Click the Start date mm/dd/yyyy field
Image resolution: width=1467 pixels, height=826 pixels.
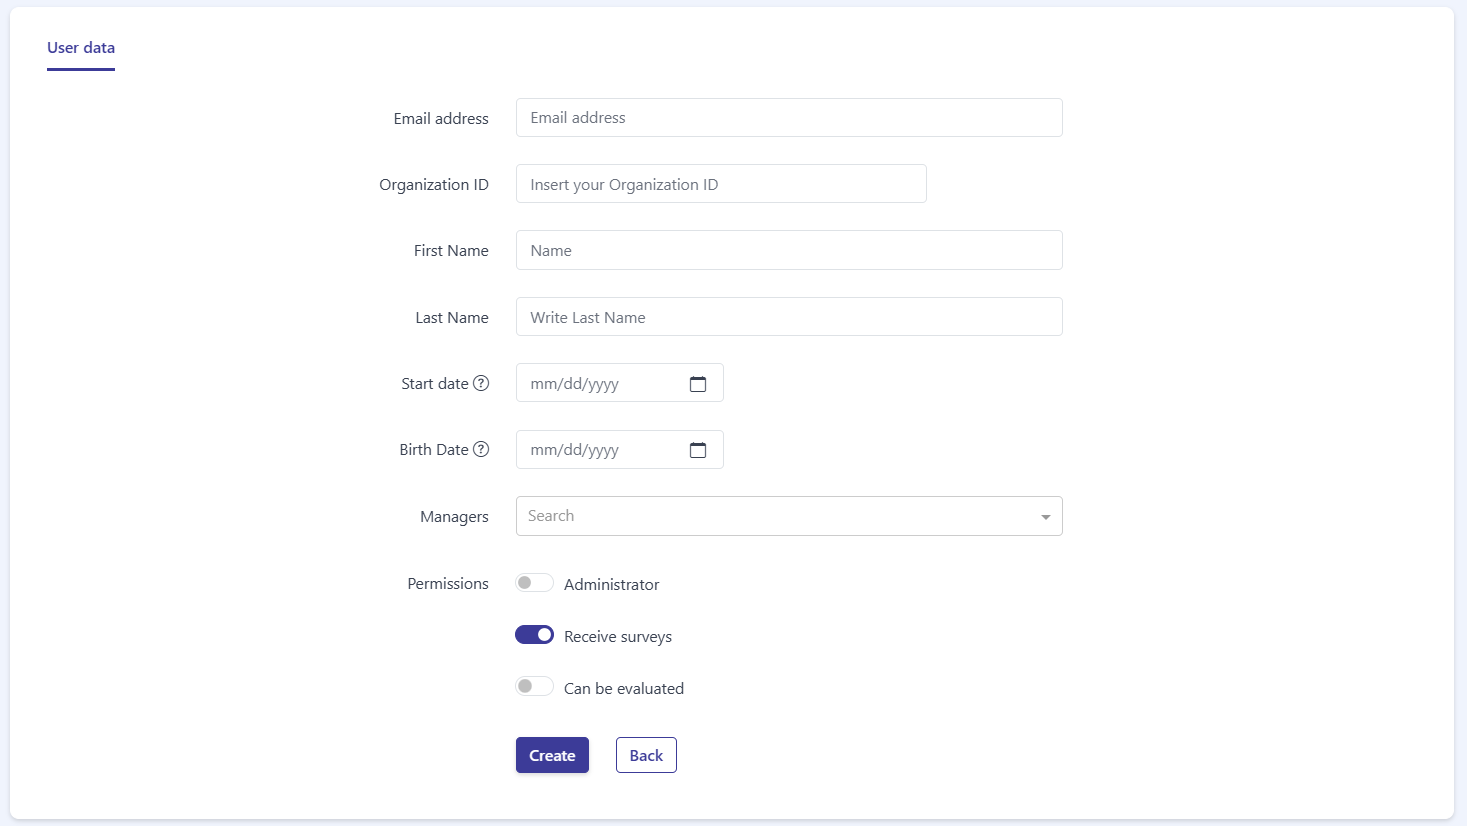[x=620, y=383]
